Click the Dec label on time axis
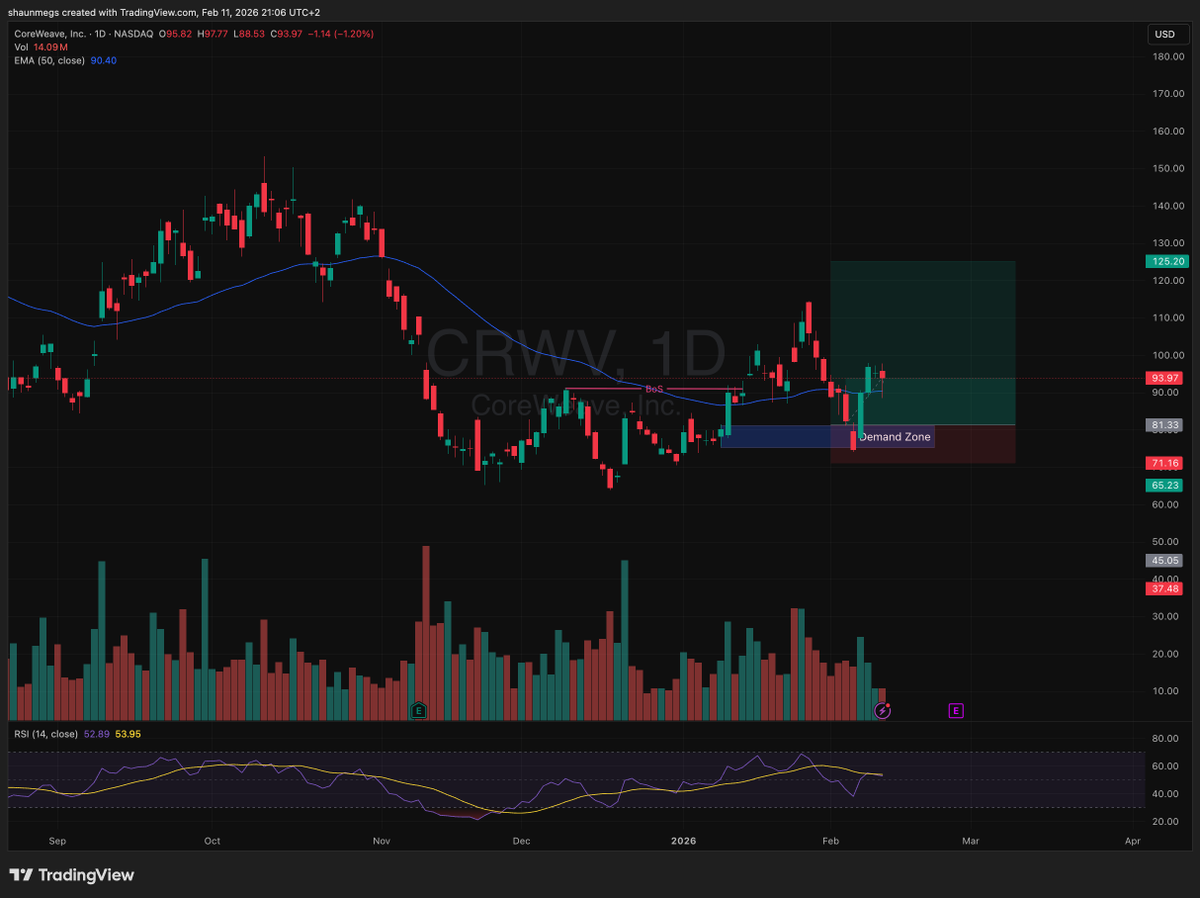 [x=520, y=843]
